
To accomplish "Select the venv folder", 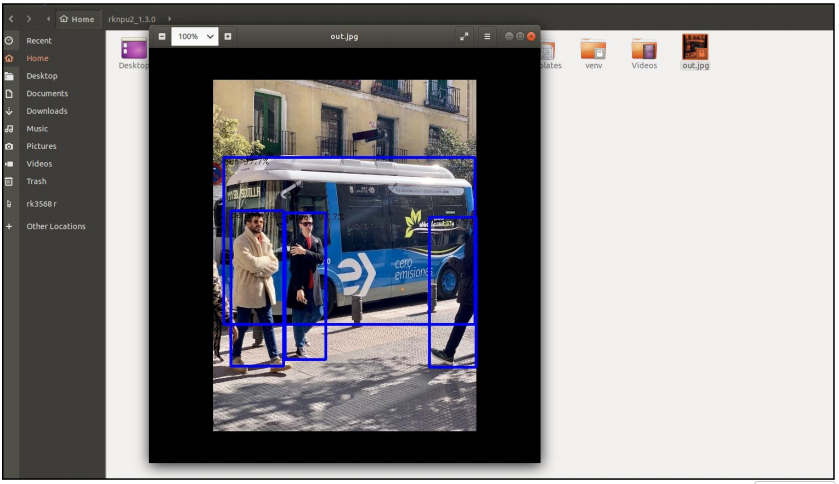I will [593, 49].
